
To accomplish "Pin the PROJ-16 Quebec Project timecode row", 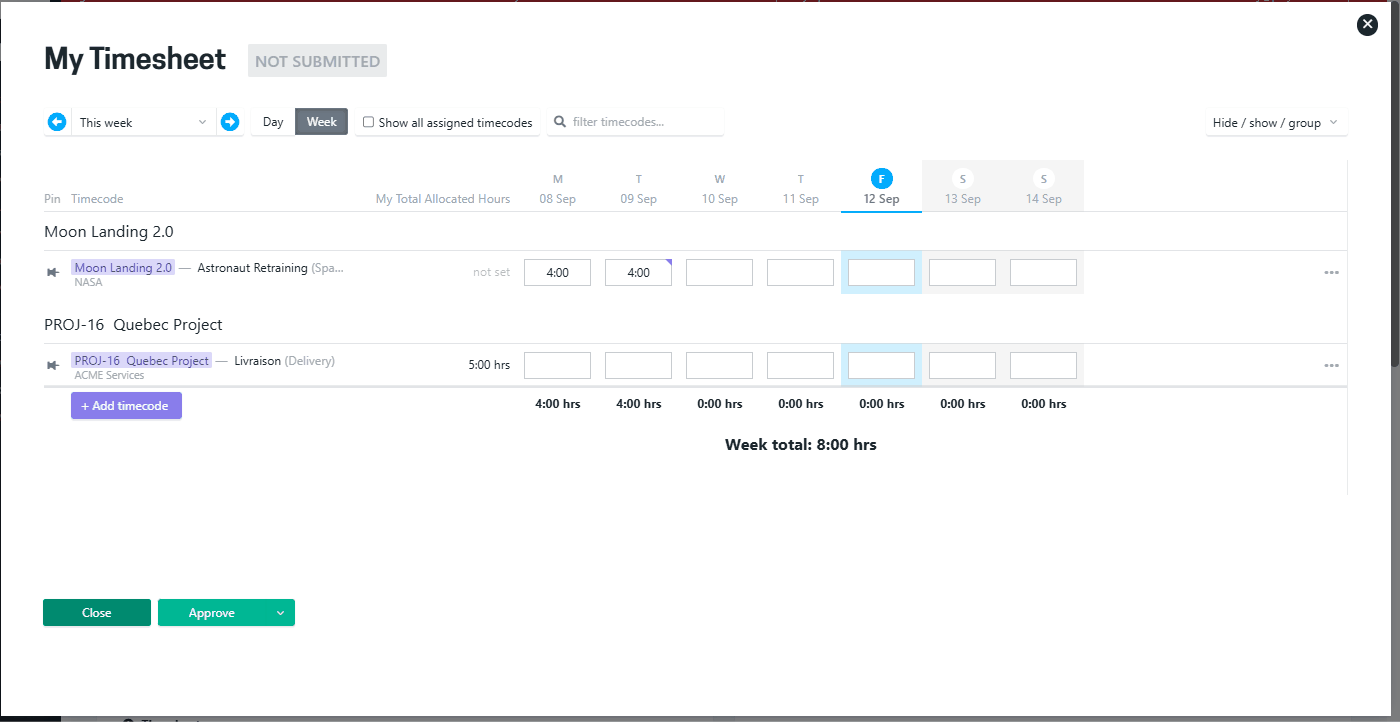I will point(52,365).
